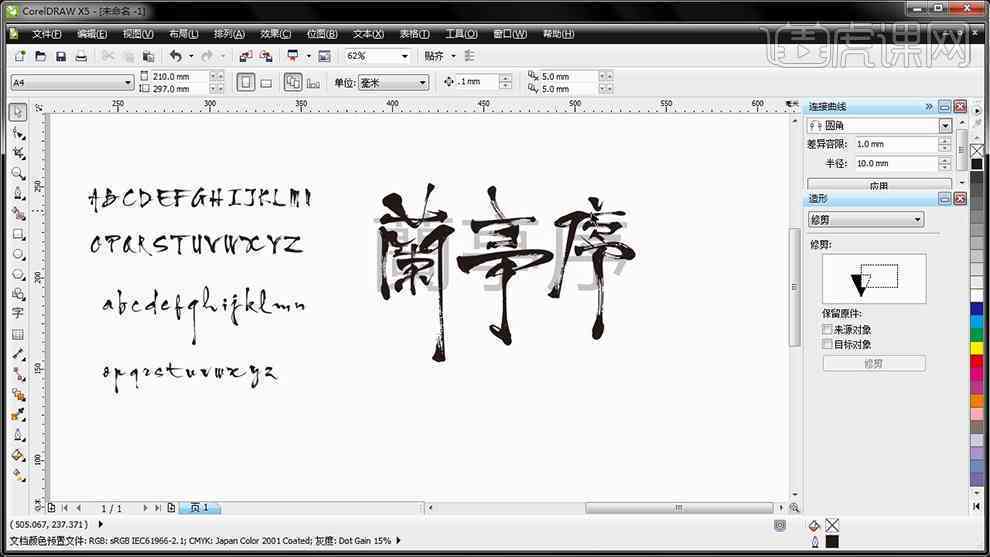Select the Dimension tool
The width and height of the screenshot is (990, 557).
click(18, 354)
